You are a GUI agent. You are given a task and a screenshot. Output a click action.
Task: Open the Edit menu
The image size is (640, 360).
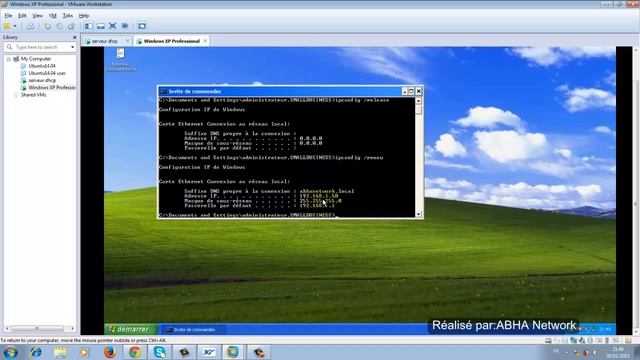[22, 16]
